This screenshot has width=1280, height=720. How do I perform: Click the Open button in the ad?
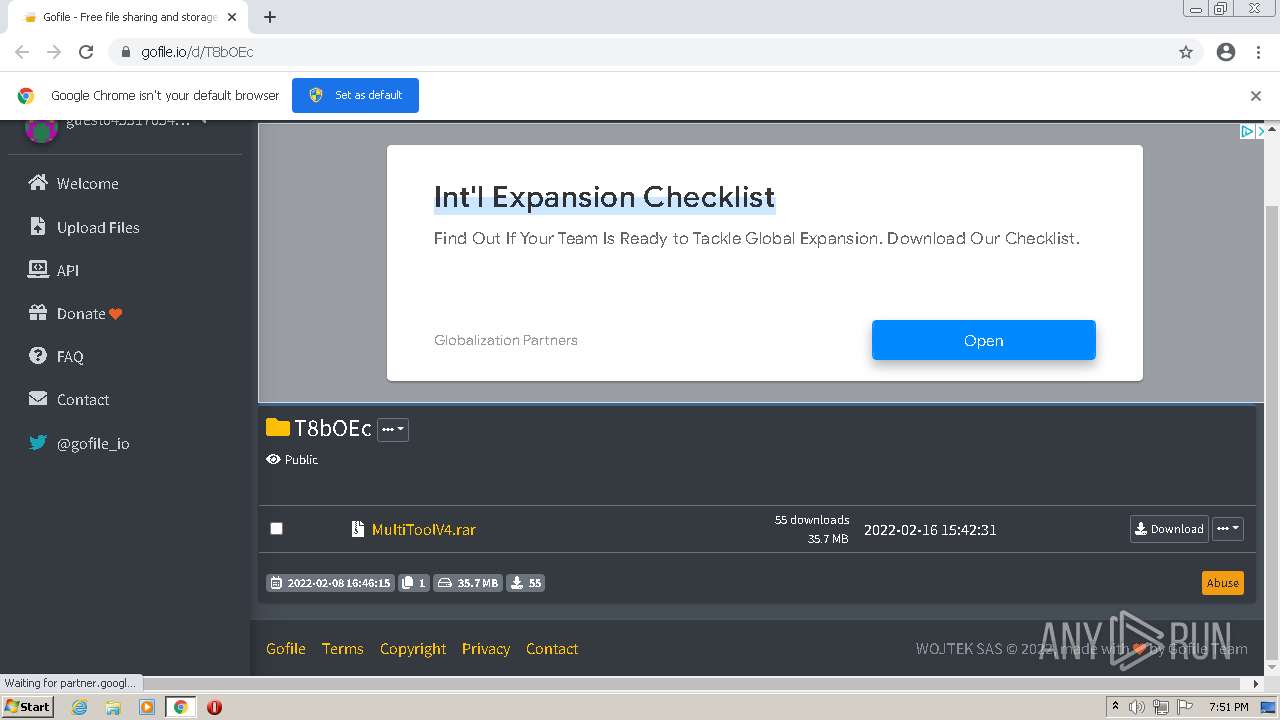coord(984,340)
